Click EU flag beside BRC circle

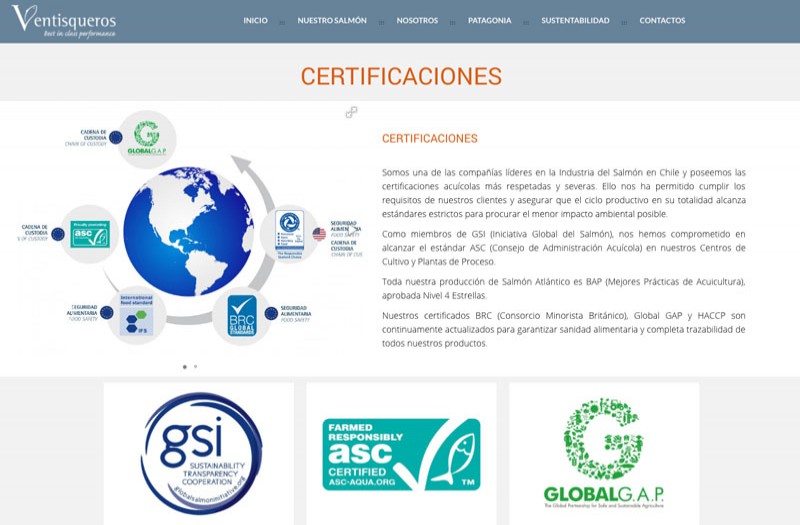click(x=271, y=313)
